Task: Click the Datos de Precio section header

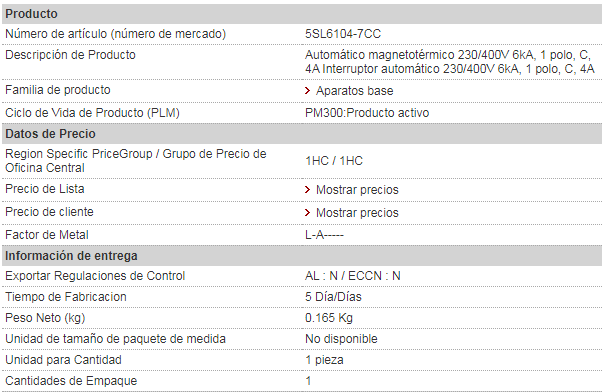Action: 302,134
